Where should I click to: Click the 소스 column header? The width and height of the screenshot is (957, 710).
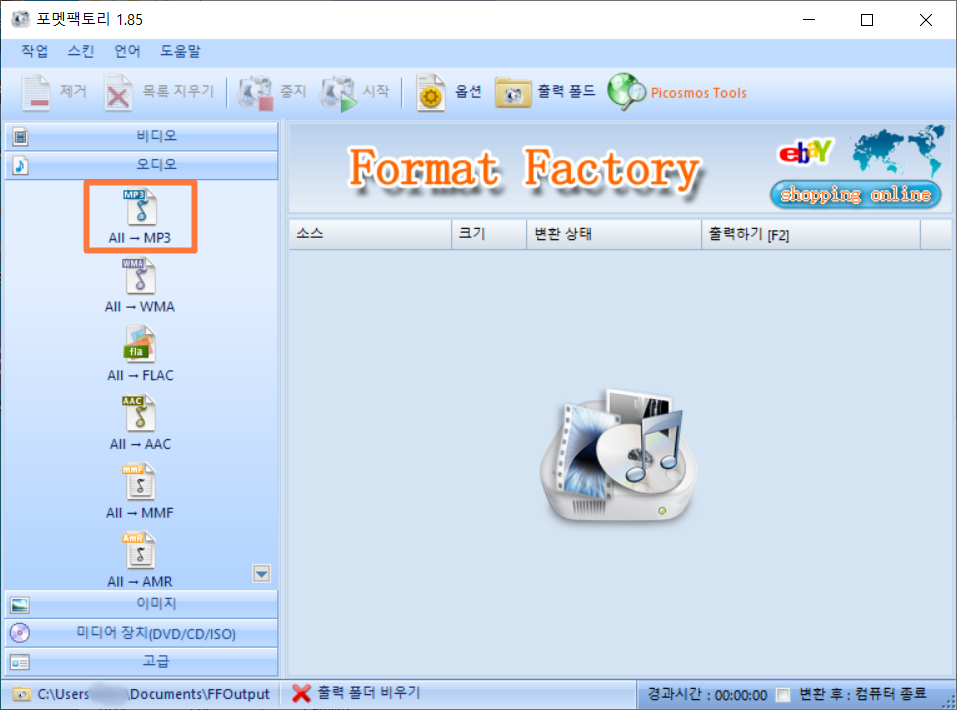click(x=370, y=234)
